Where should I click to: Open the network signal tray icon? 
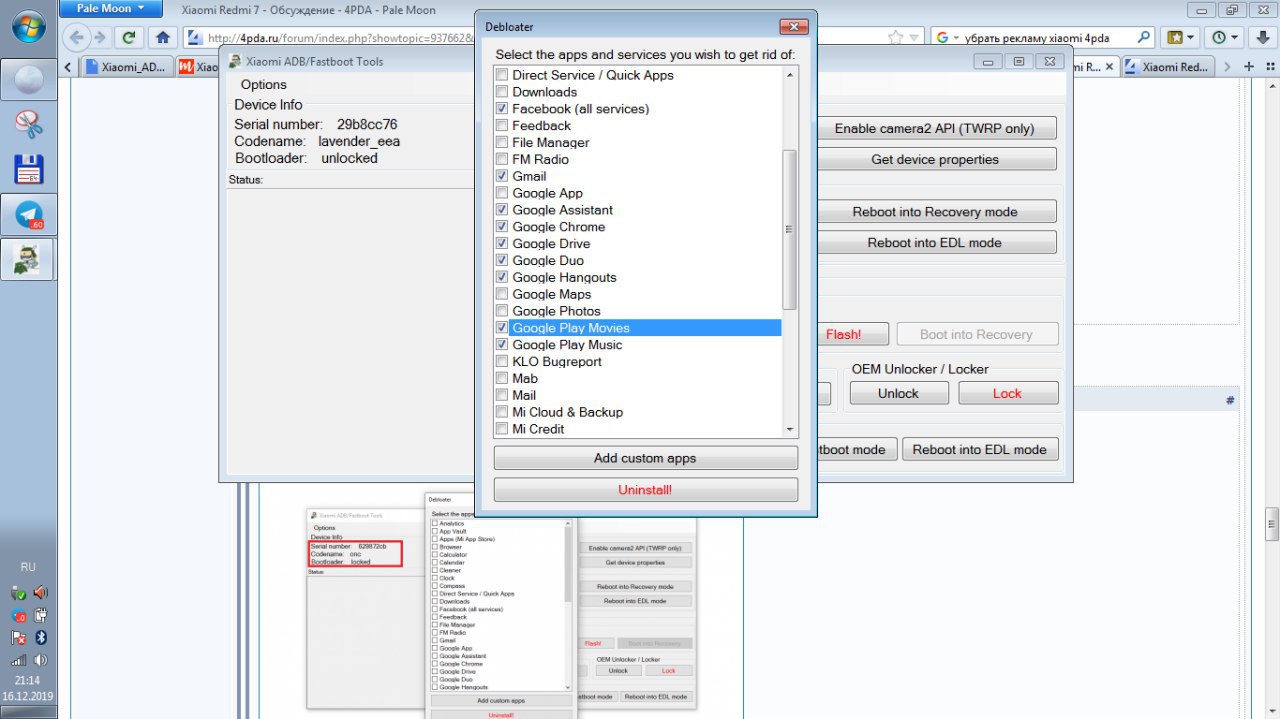[x=18, y=660]
